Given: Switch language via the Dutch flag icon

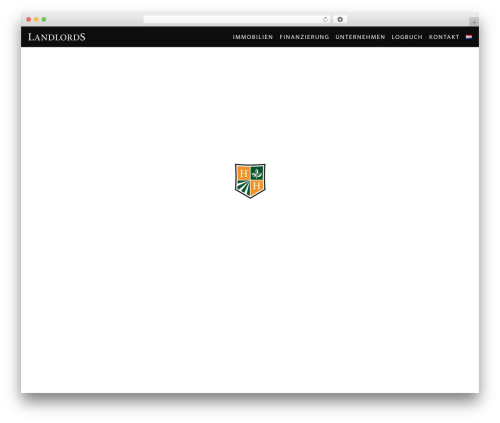Looking at the screenshot, I should tap(469, 37).
